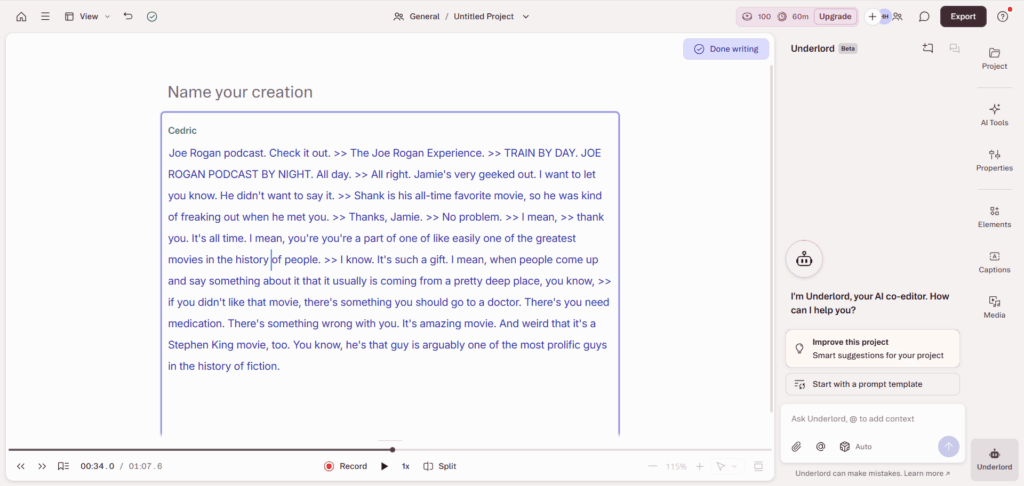
Task: Start a new Underlord chat
Action: 927,48
